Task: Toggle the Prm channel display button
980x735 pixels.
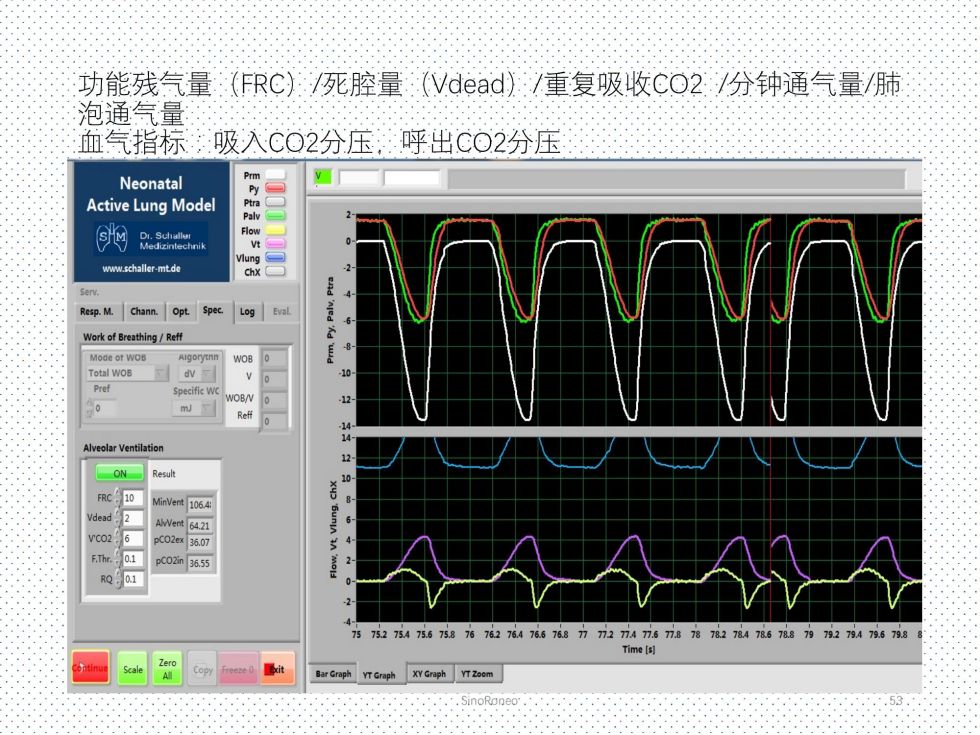Action: 275,174
